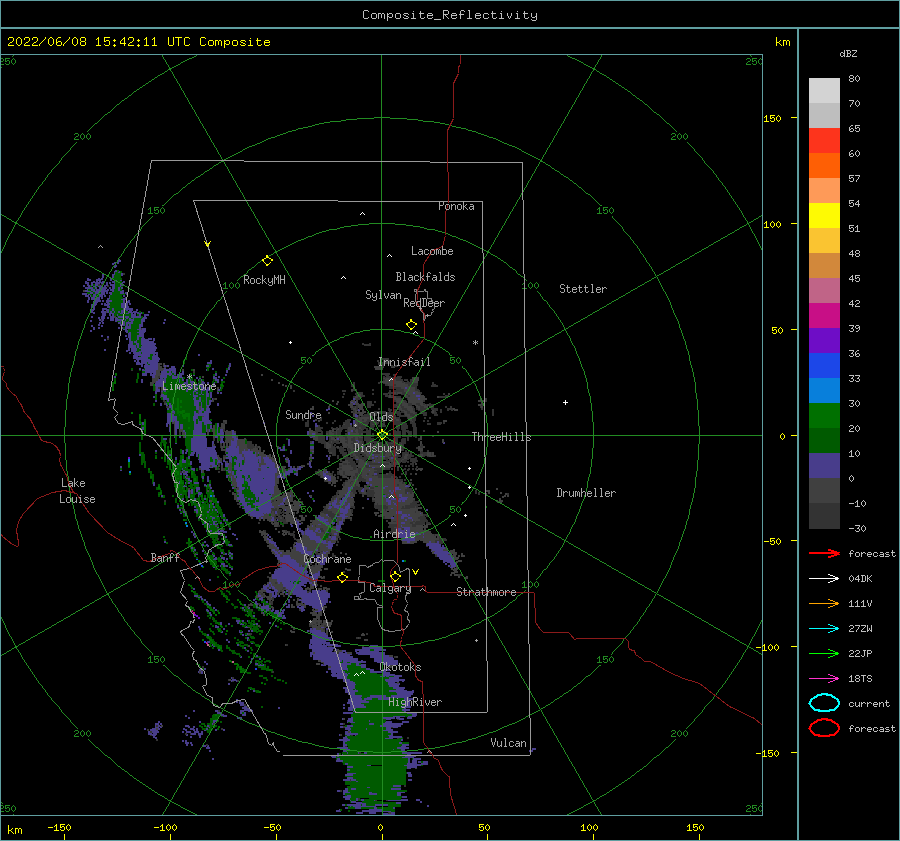
Task: Click the dBZ legend heading
Action: 848,53
